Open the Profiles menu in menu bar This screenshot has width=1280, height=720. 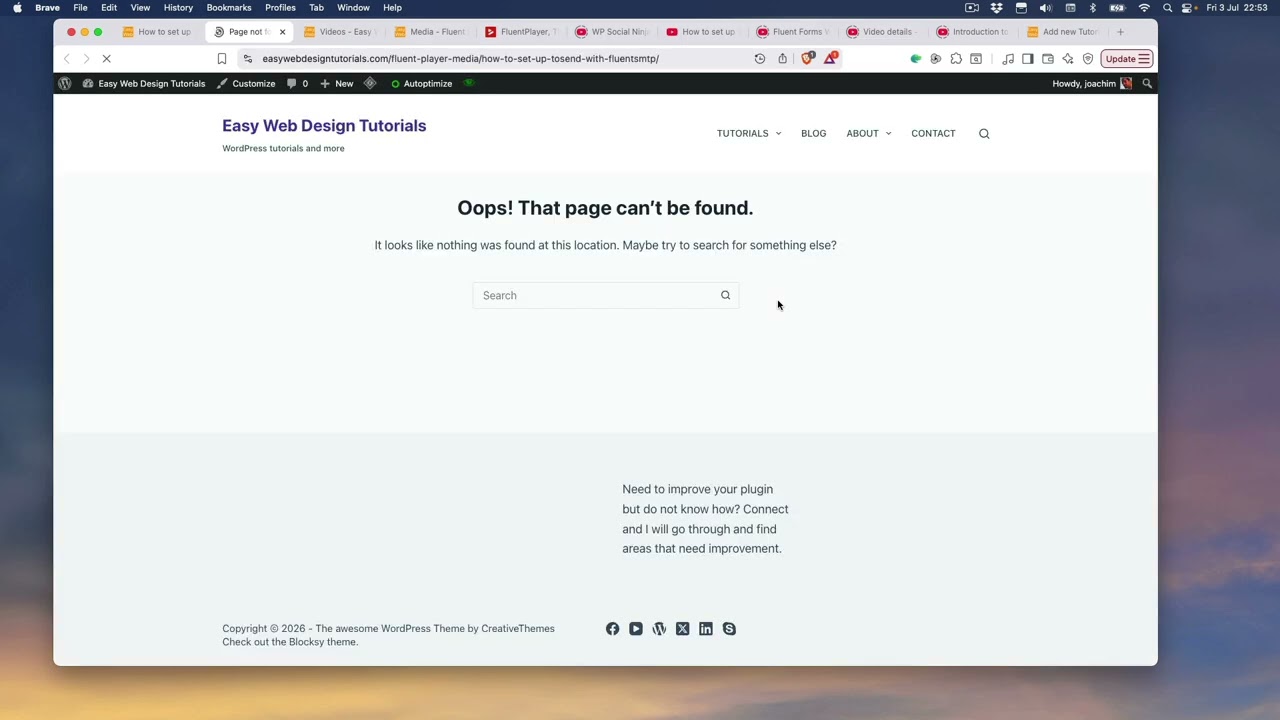(280, 8)
